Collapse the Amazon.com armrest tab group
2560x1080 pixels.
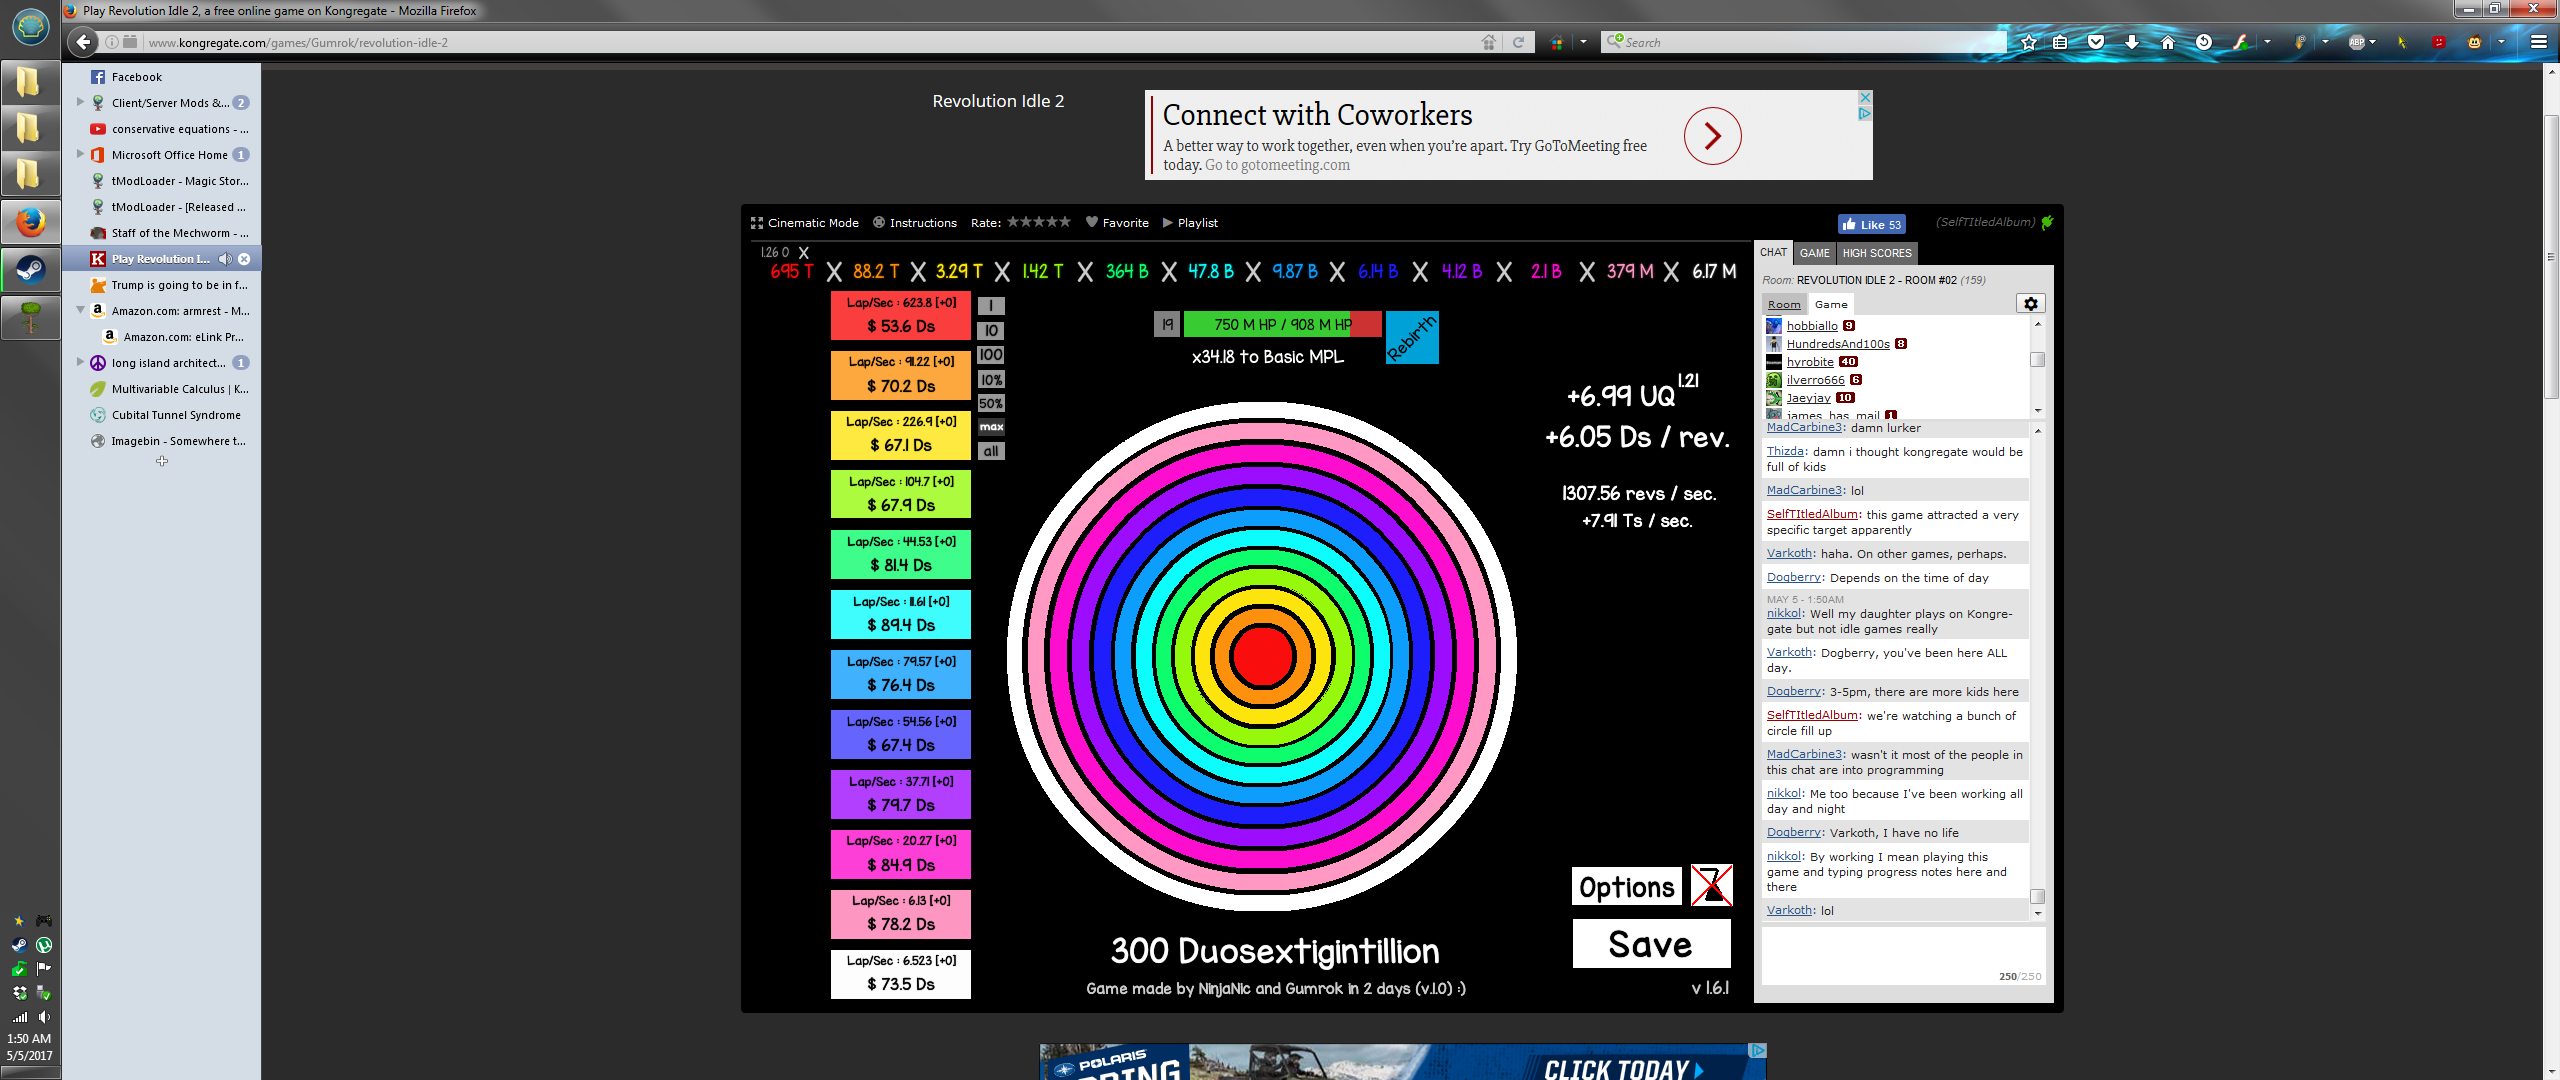(x=81, y=310)
